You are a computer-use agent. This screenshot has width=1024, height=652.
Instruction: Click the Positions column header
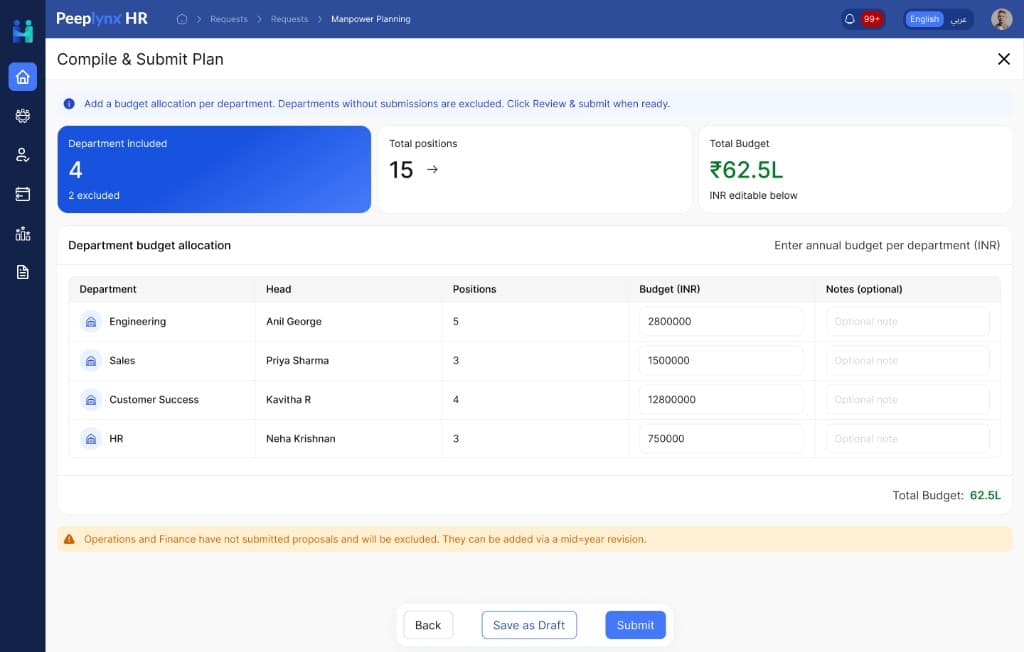(475, 289)
